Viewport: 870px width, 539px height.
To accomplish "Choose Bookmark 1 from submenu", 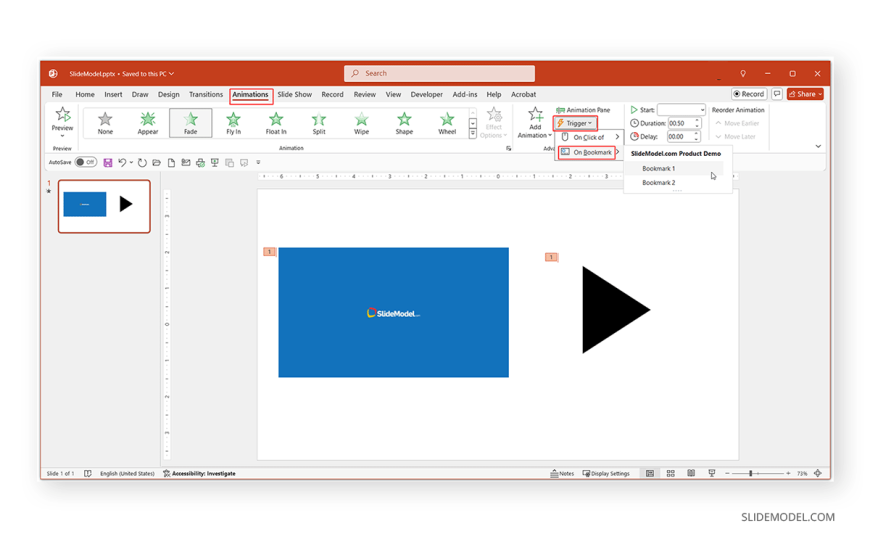I will click(674, 168).
